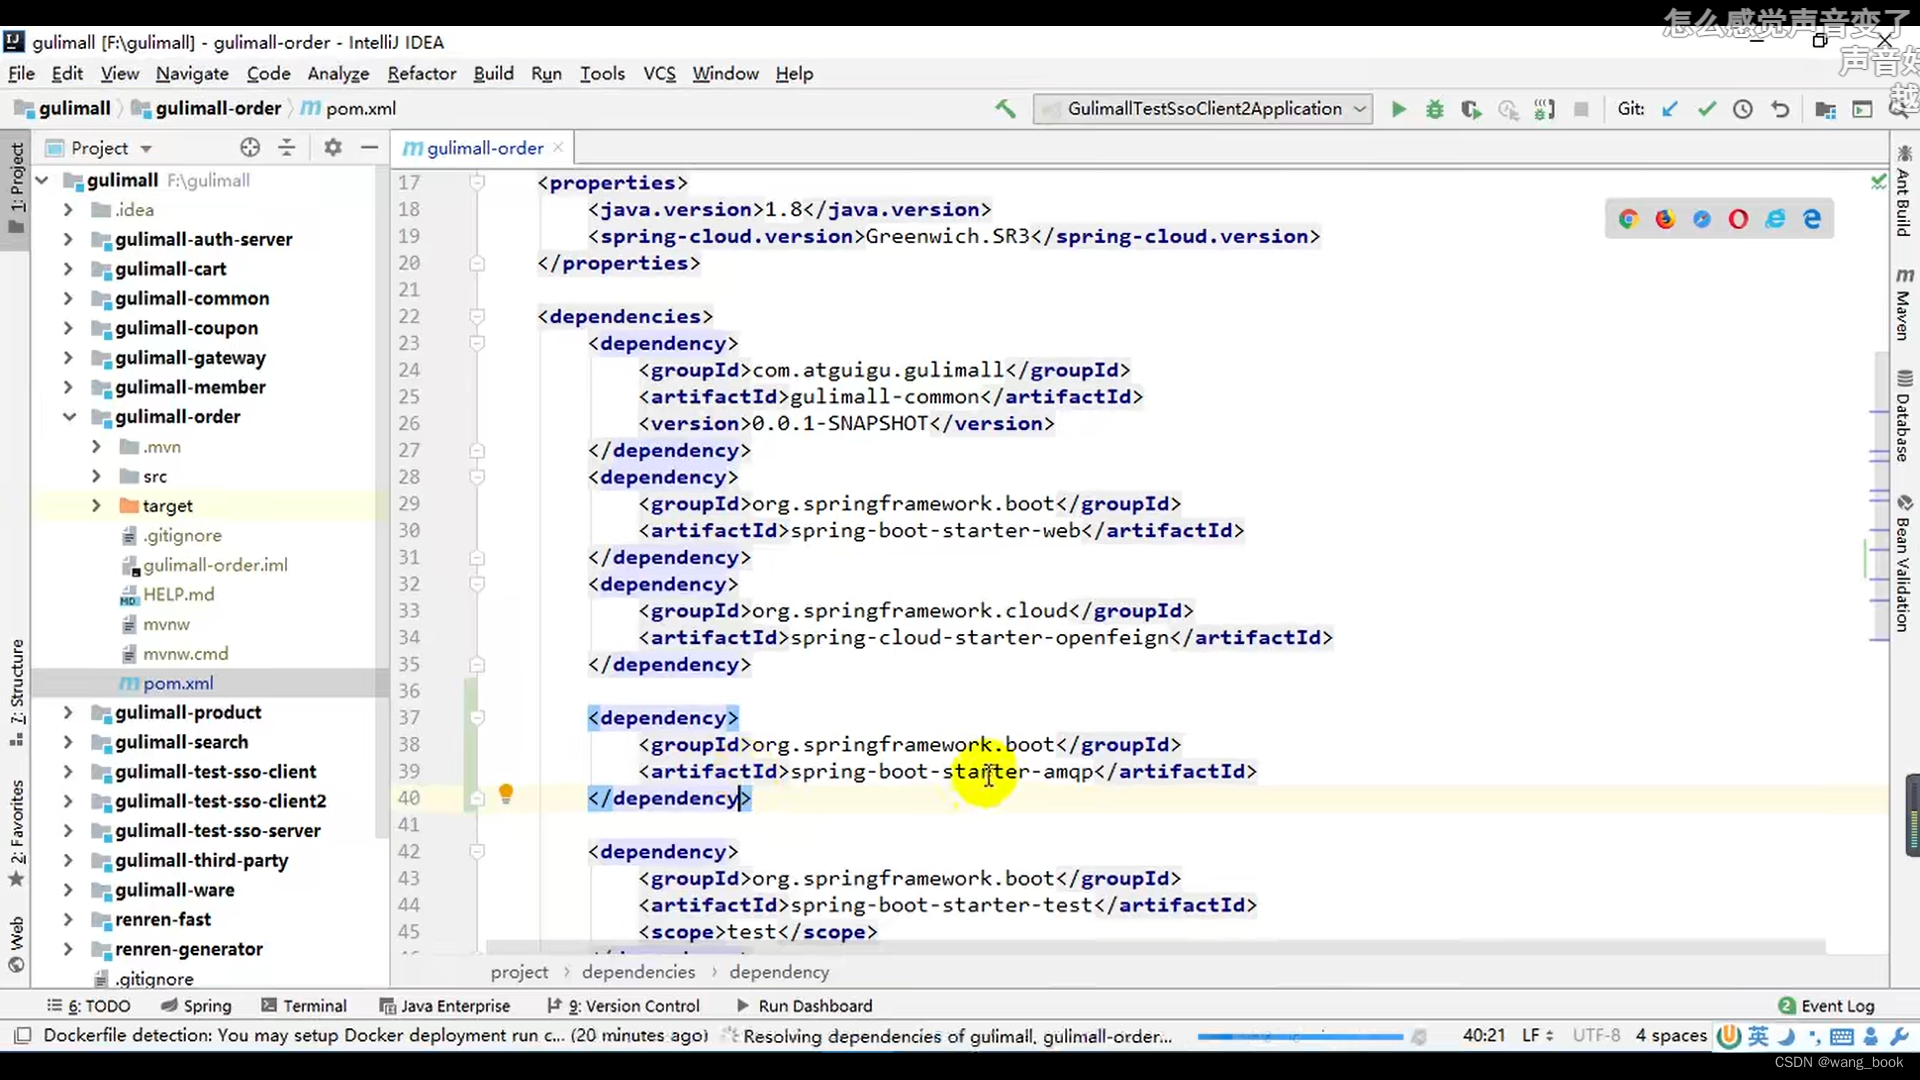Open the TODO tool window

88,1006
